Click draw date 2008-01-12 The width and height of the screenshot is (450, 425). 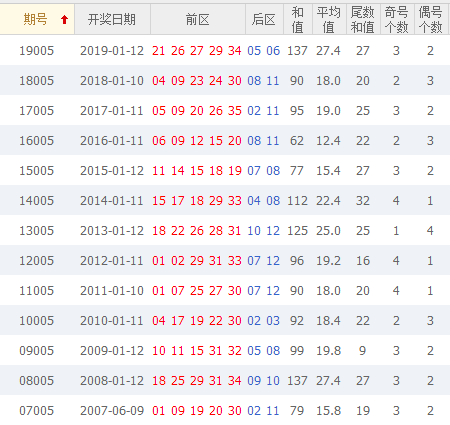click(112, 381)
